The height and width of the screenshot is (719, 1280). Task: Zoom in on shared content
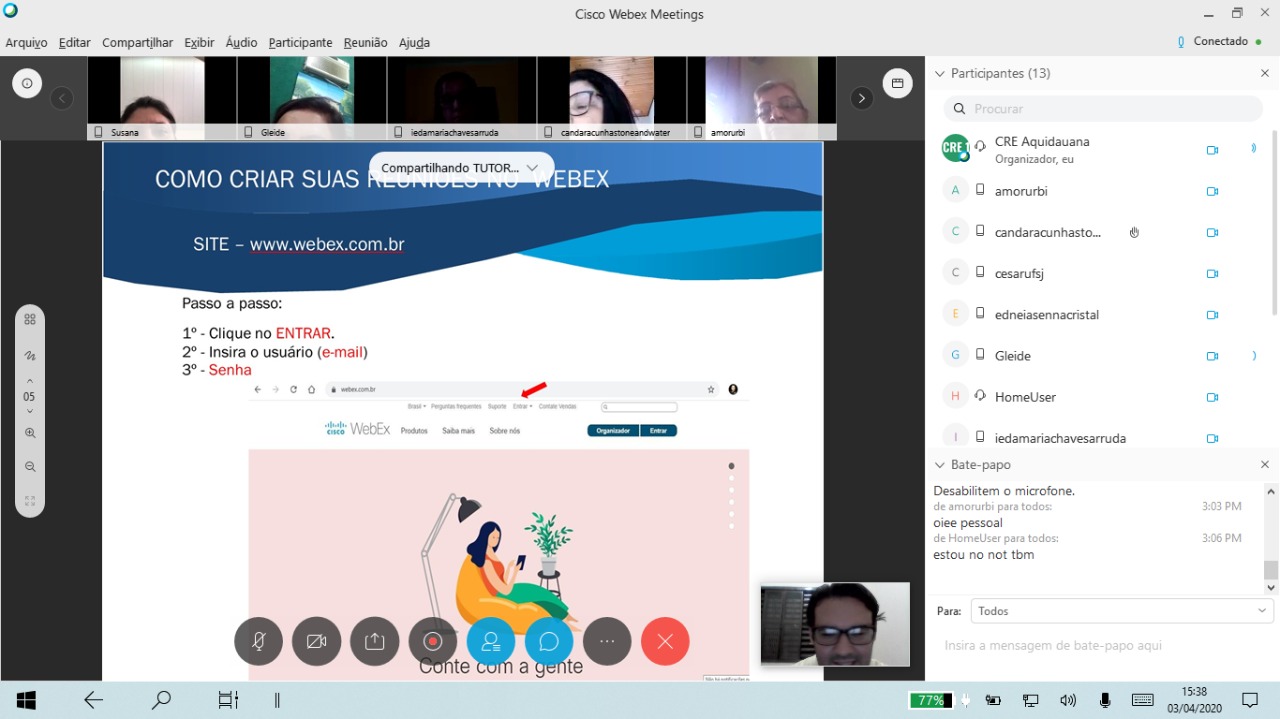(30, 433)
